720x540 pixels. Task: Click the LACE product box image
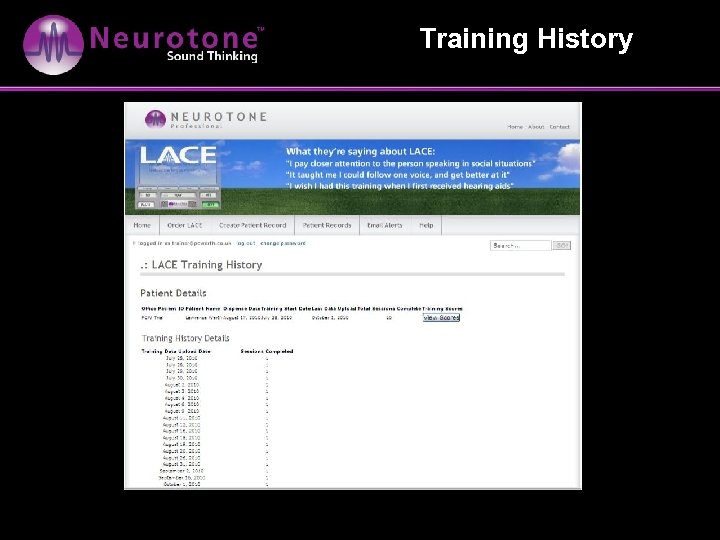point(178,178)
